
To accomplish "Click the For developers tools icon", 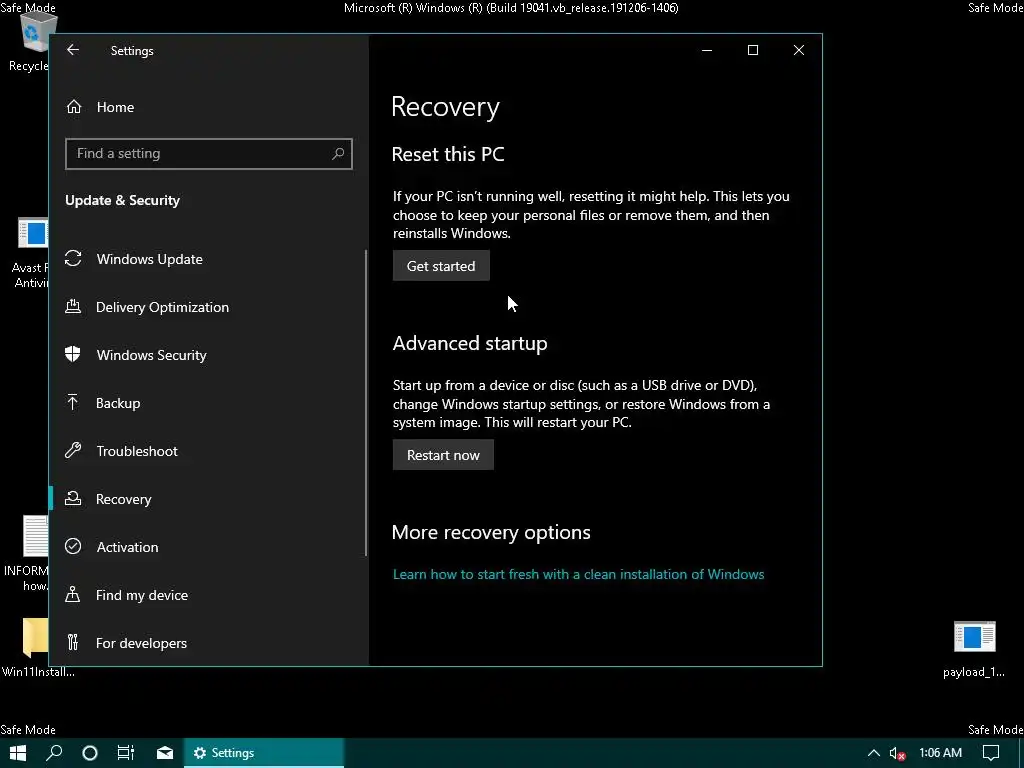I will (73, 642).
